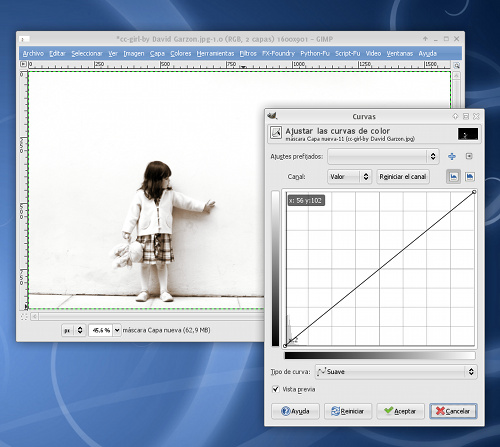Open the Seleccionar menu
Image resolution: width=500 pixels, height=447 pixels.
coord(87,53)
